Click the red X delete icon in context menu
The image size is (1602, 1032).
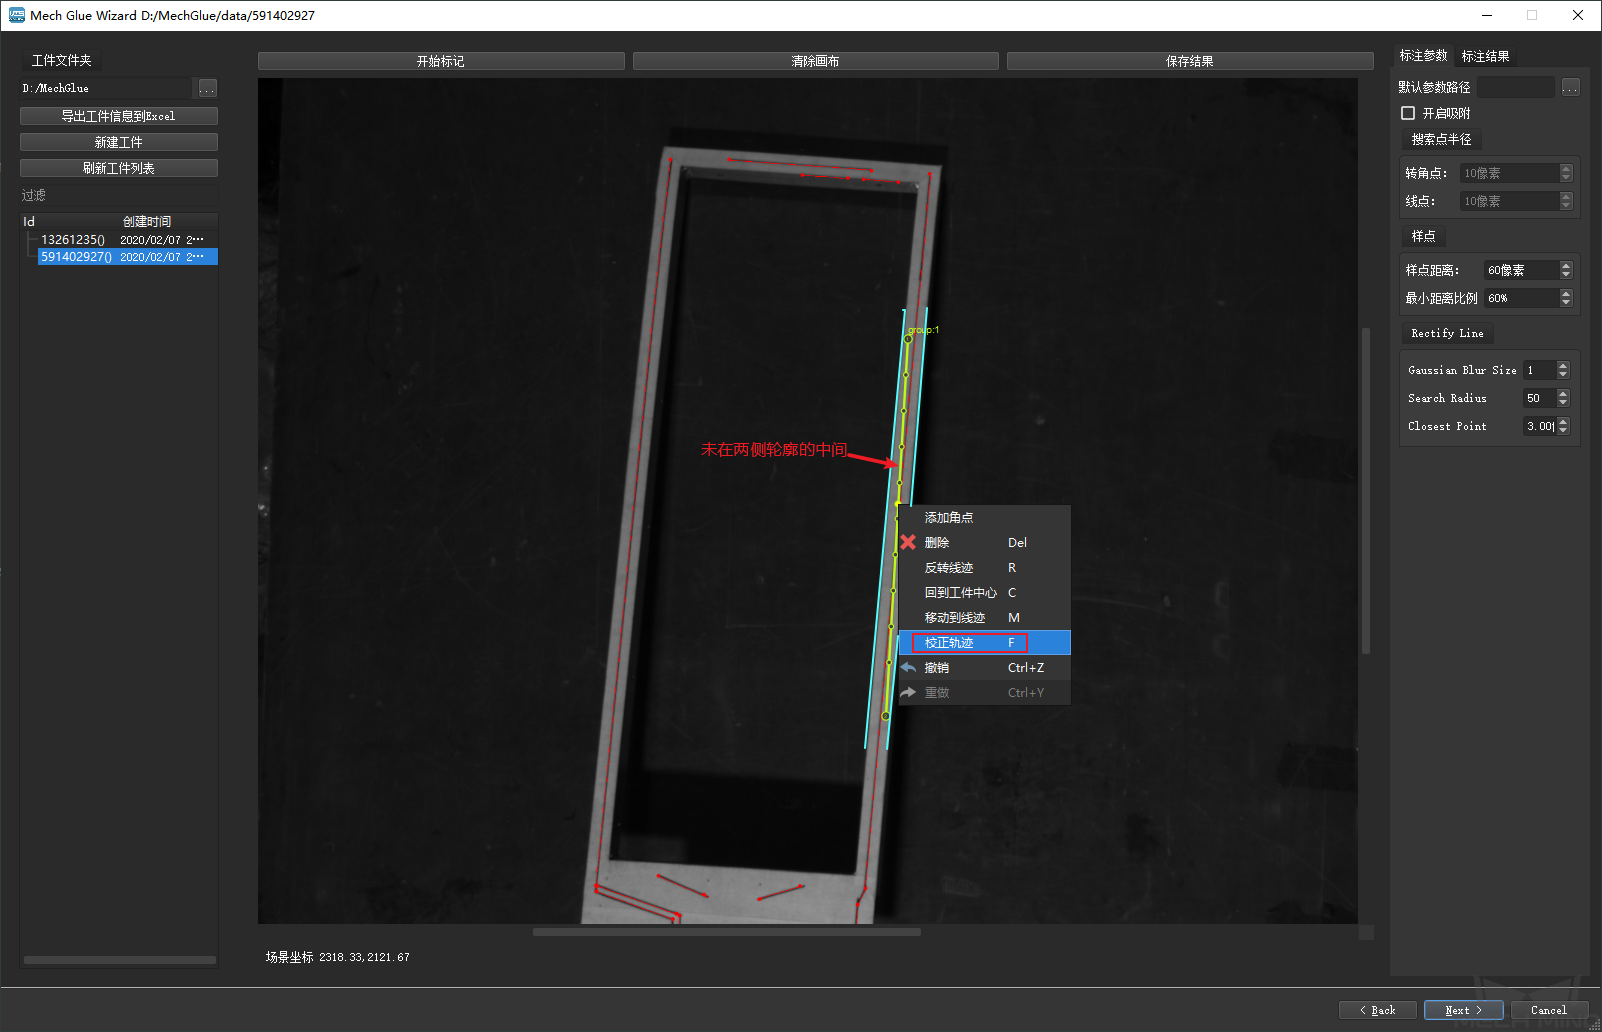click(x=908, y=542)
